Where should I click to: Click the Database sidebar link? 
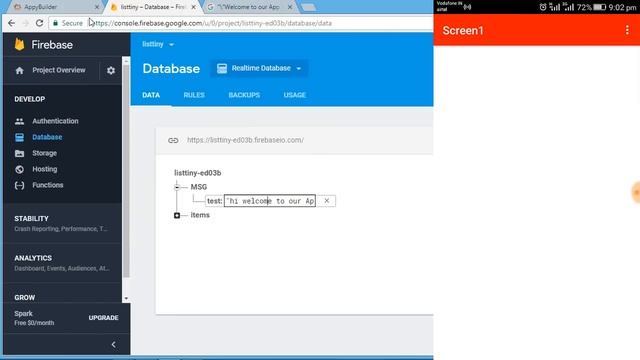tap(47, 137)
